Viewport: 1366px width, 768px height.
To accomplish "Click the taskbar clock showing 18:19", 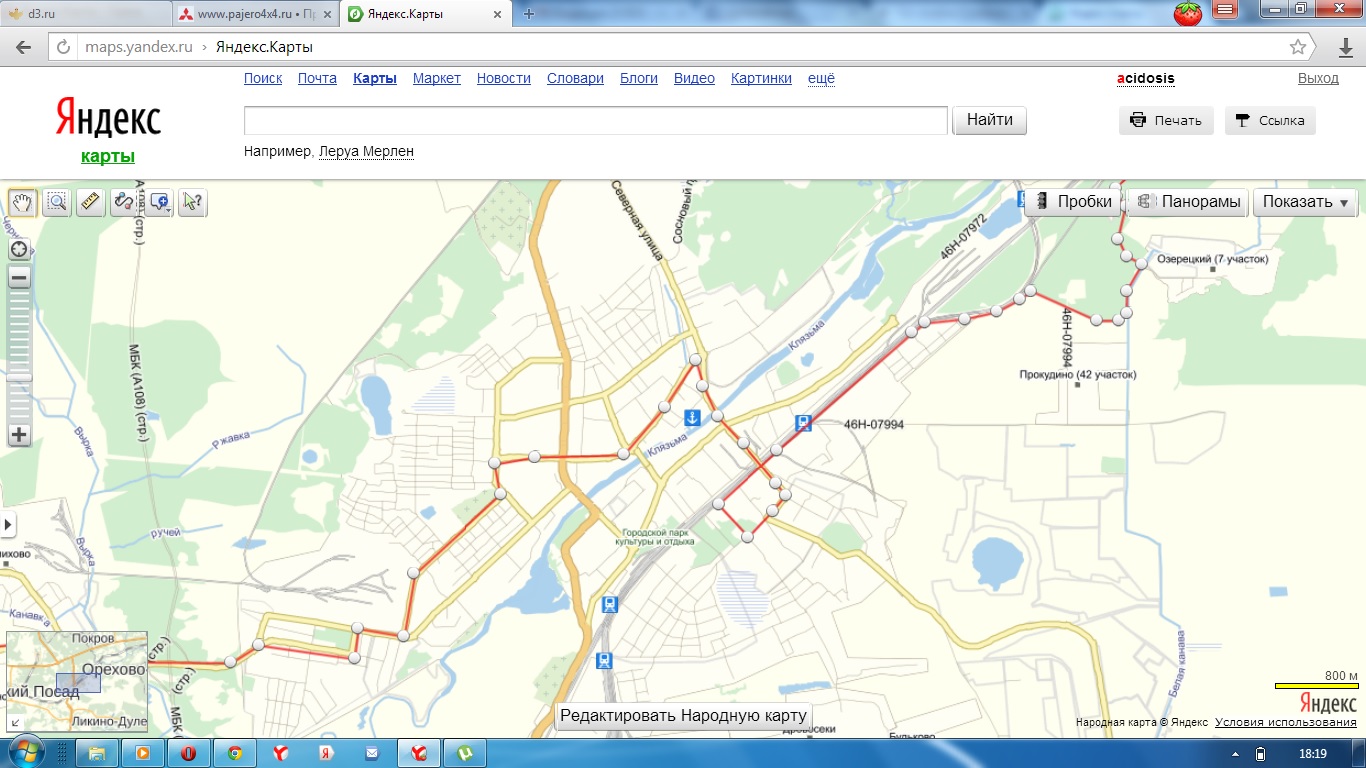I will pos(1314,754).
